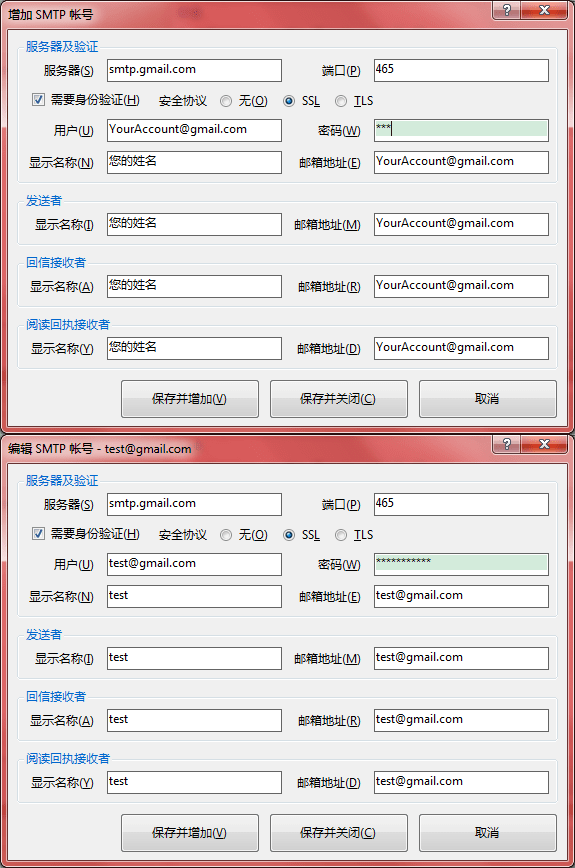Select 无 protocol in add account dialog
575x868 pixels.
tap(226, 101)
